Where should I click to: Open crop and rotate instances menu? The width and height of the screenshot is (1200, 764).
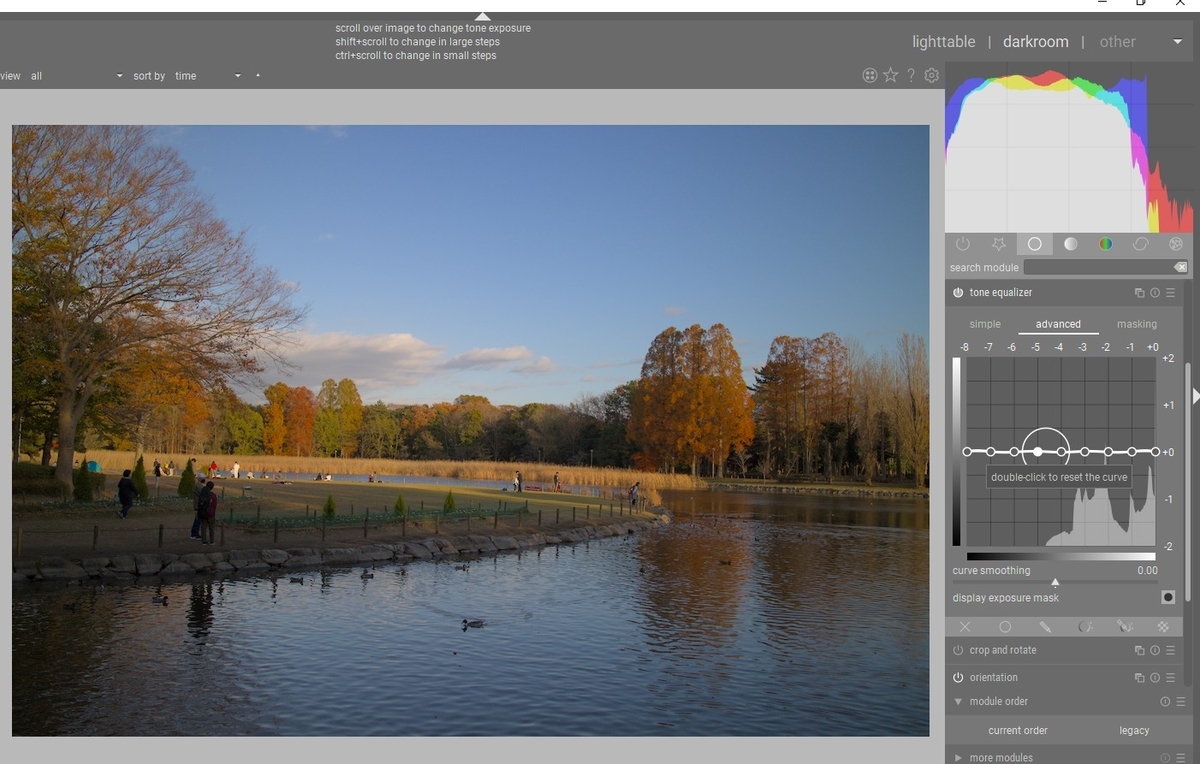[1139, 650]
